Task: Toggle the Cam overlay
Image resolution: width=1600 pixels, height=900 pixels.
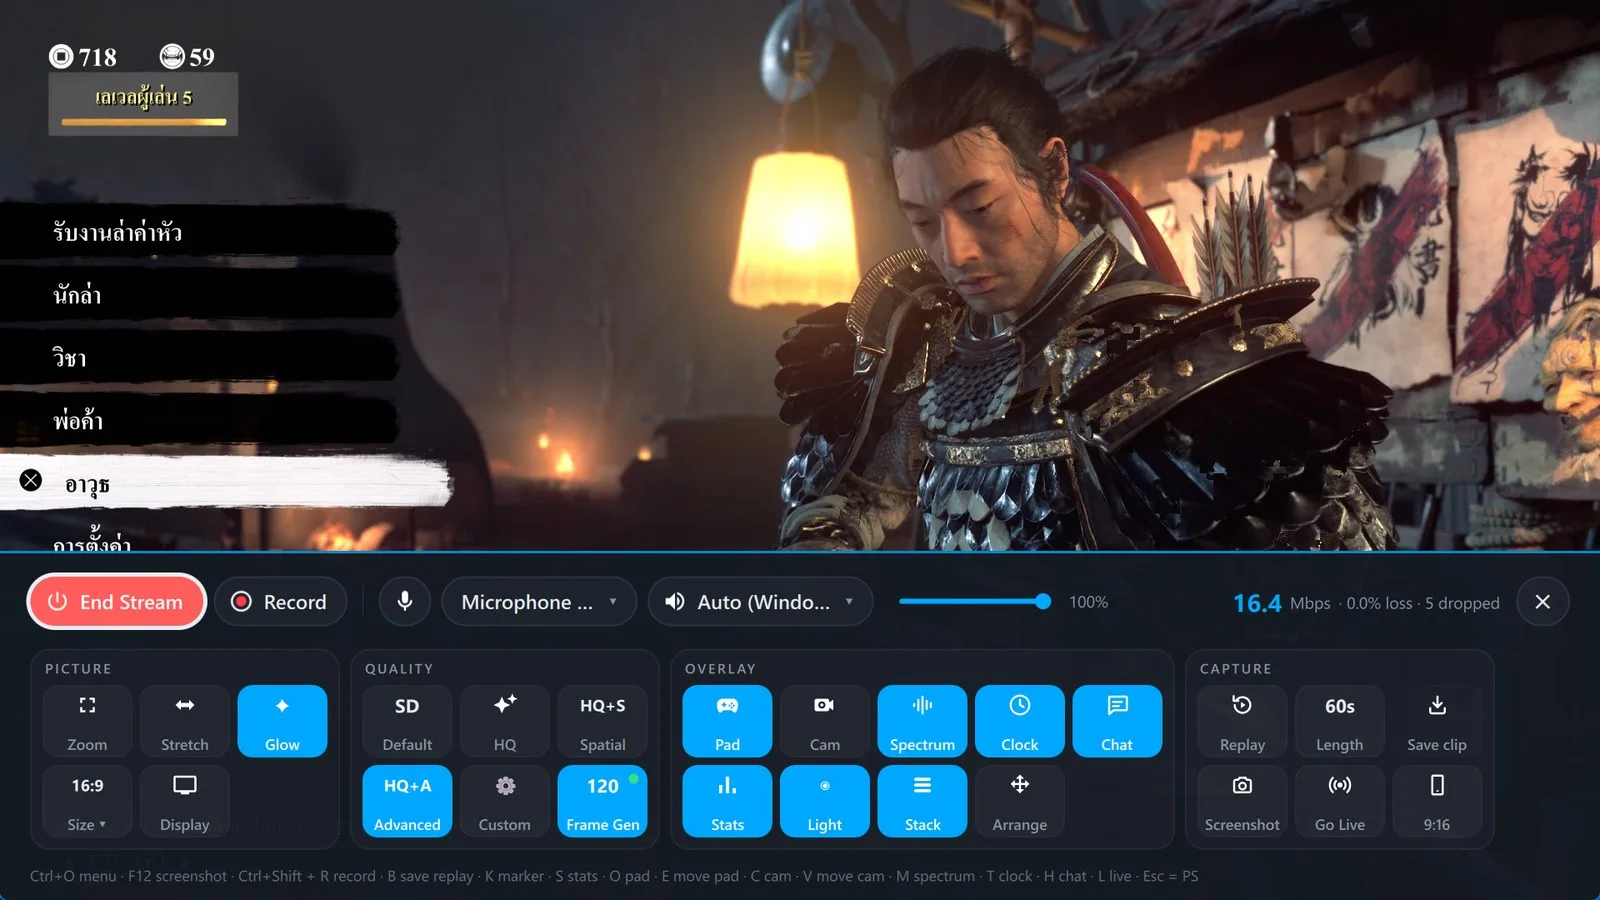Action: (825, 721)
